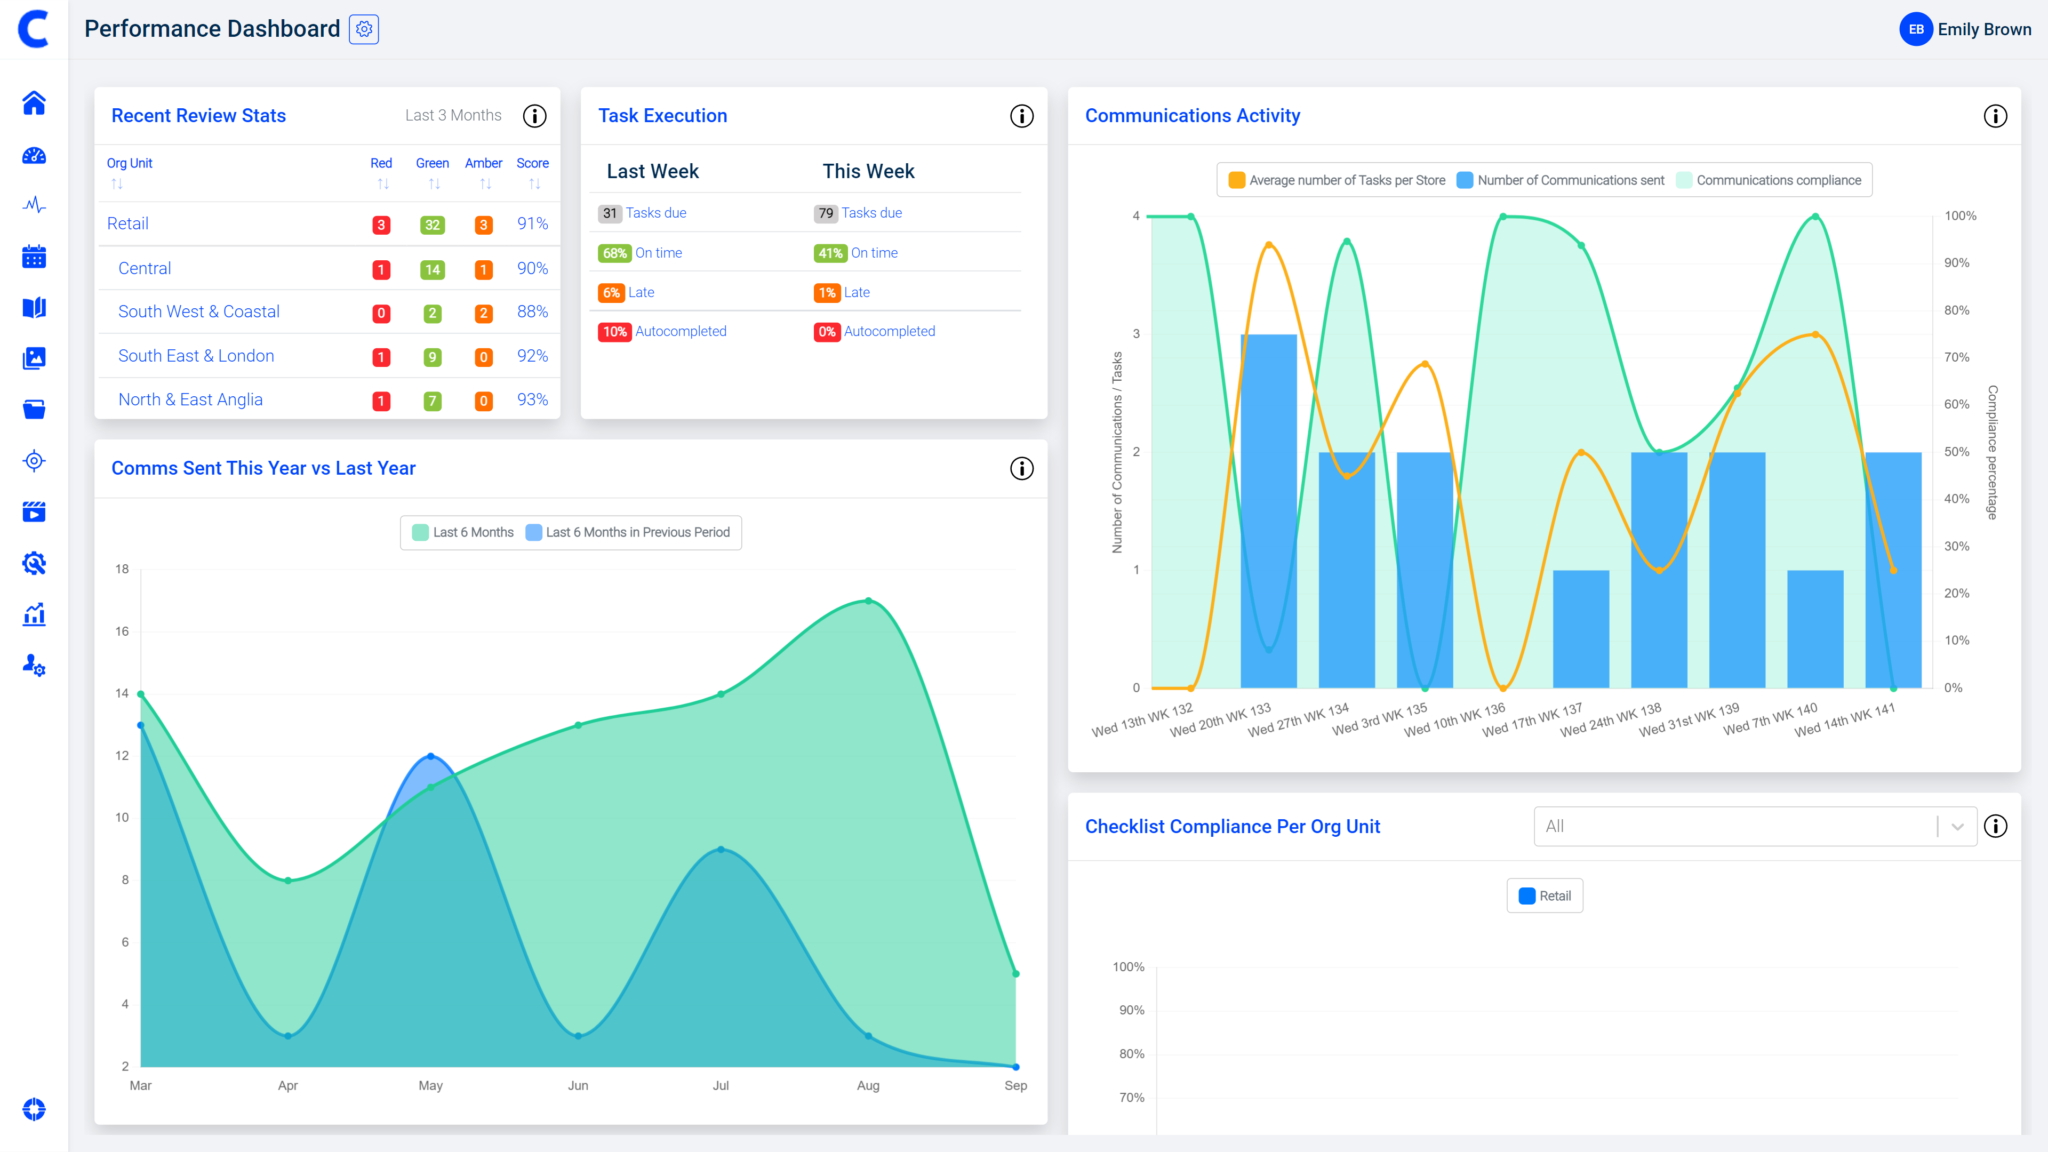
Task: Switch to This Week tasks in Task Execution
Action: [868, 171]
